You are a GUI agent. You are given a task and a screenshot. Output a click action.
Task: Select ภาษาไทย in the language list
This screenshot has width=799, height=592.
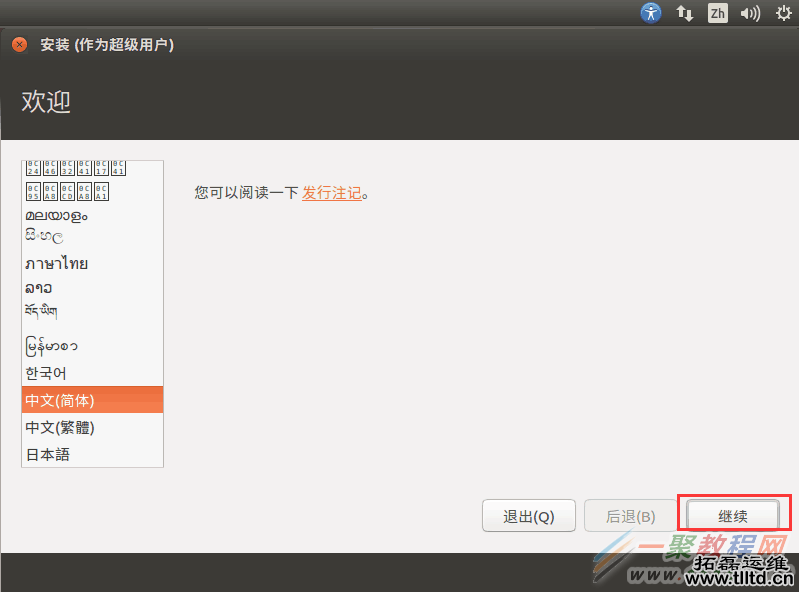click(92, 263)
